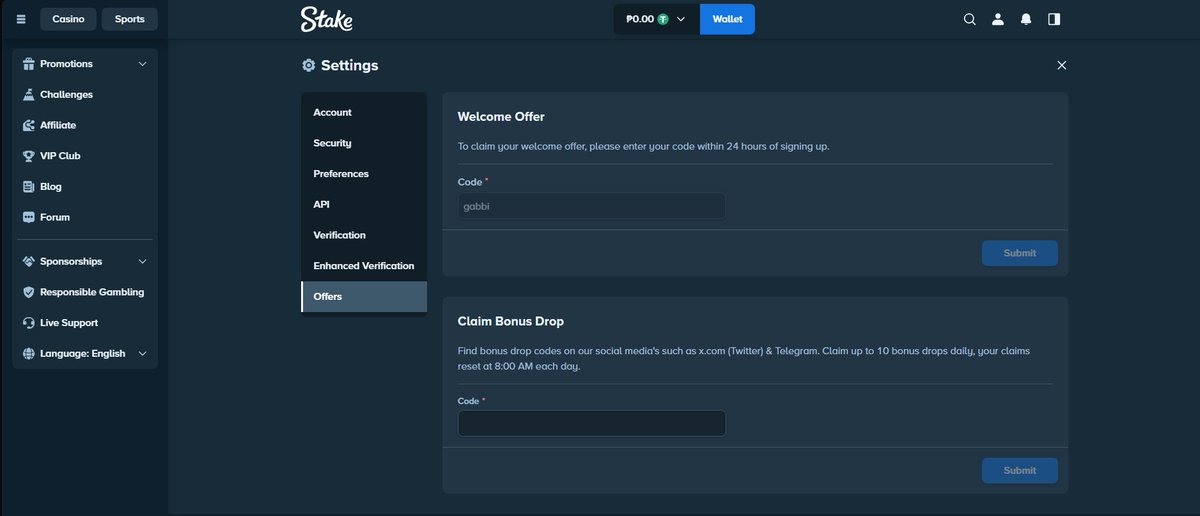The height and width of the screenshot is (516, 1200).
Task: Click the Sponsorships handshake icon
Action: coord(29,262)
